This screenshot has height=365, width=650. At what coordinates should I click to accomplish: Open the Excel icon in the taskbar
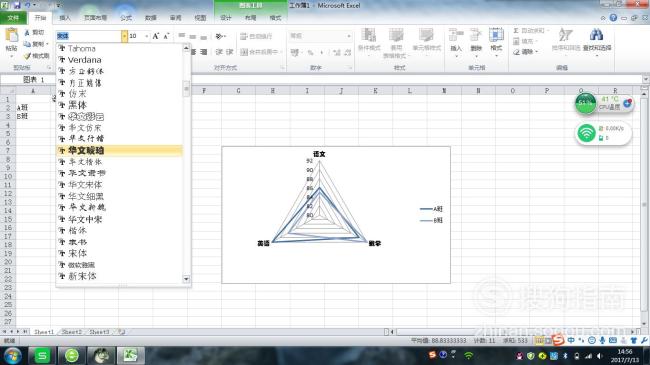click(x=131, y=356)
